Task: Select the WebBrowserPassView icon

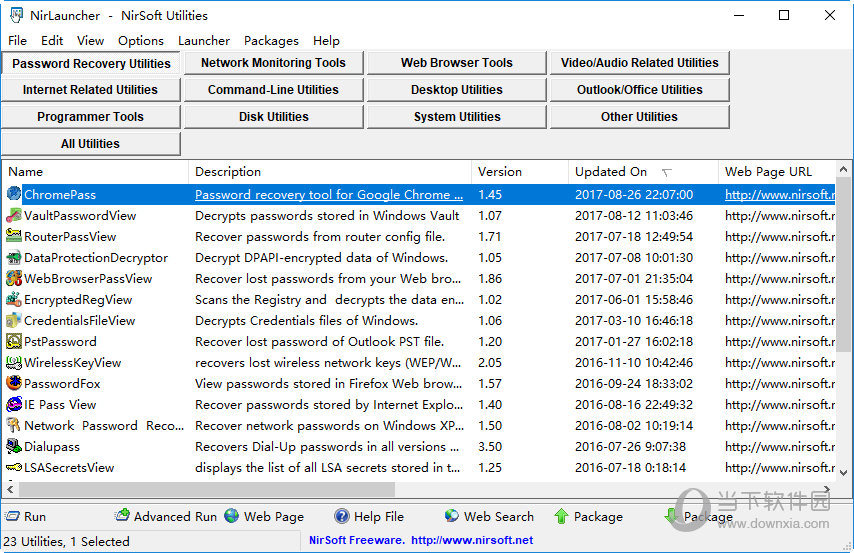Action: click(14, 278)
